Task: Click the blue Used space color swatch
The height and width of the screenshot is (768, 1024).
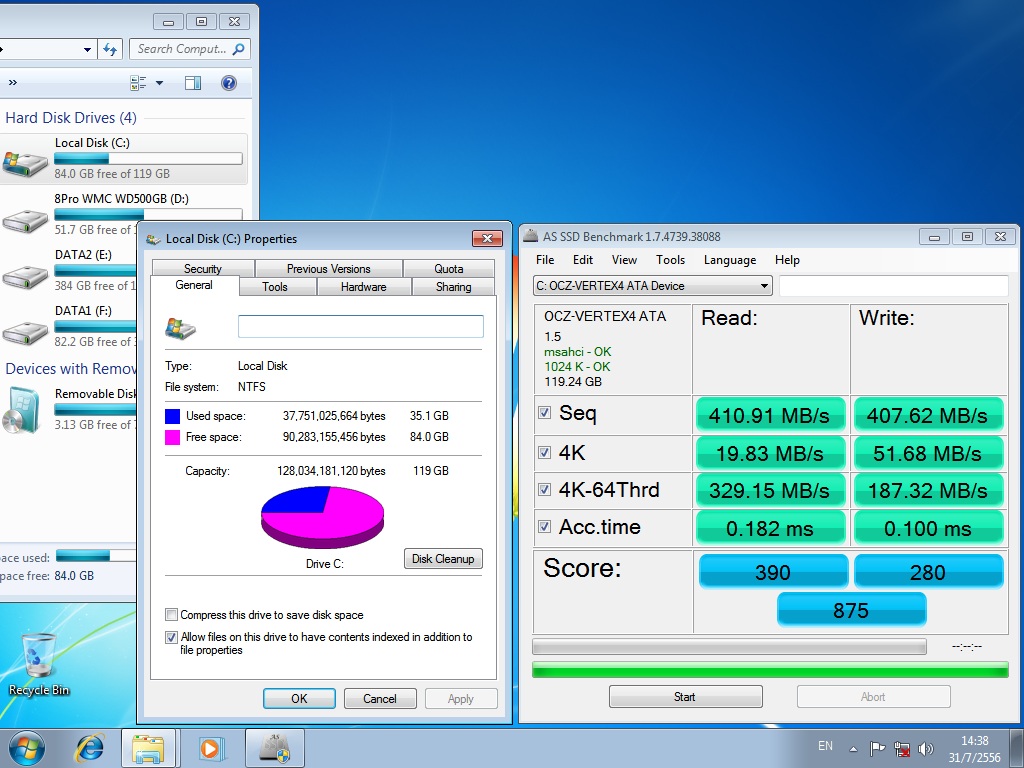Action: pos(172,416)
